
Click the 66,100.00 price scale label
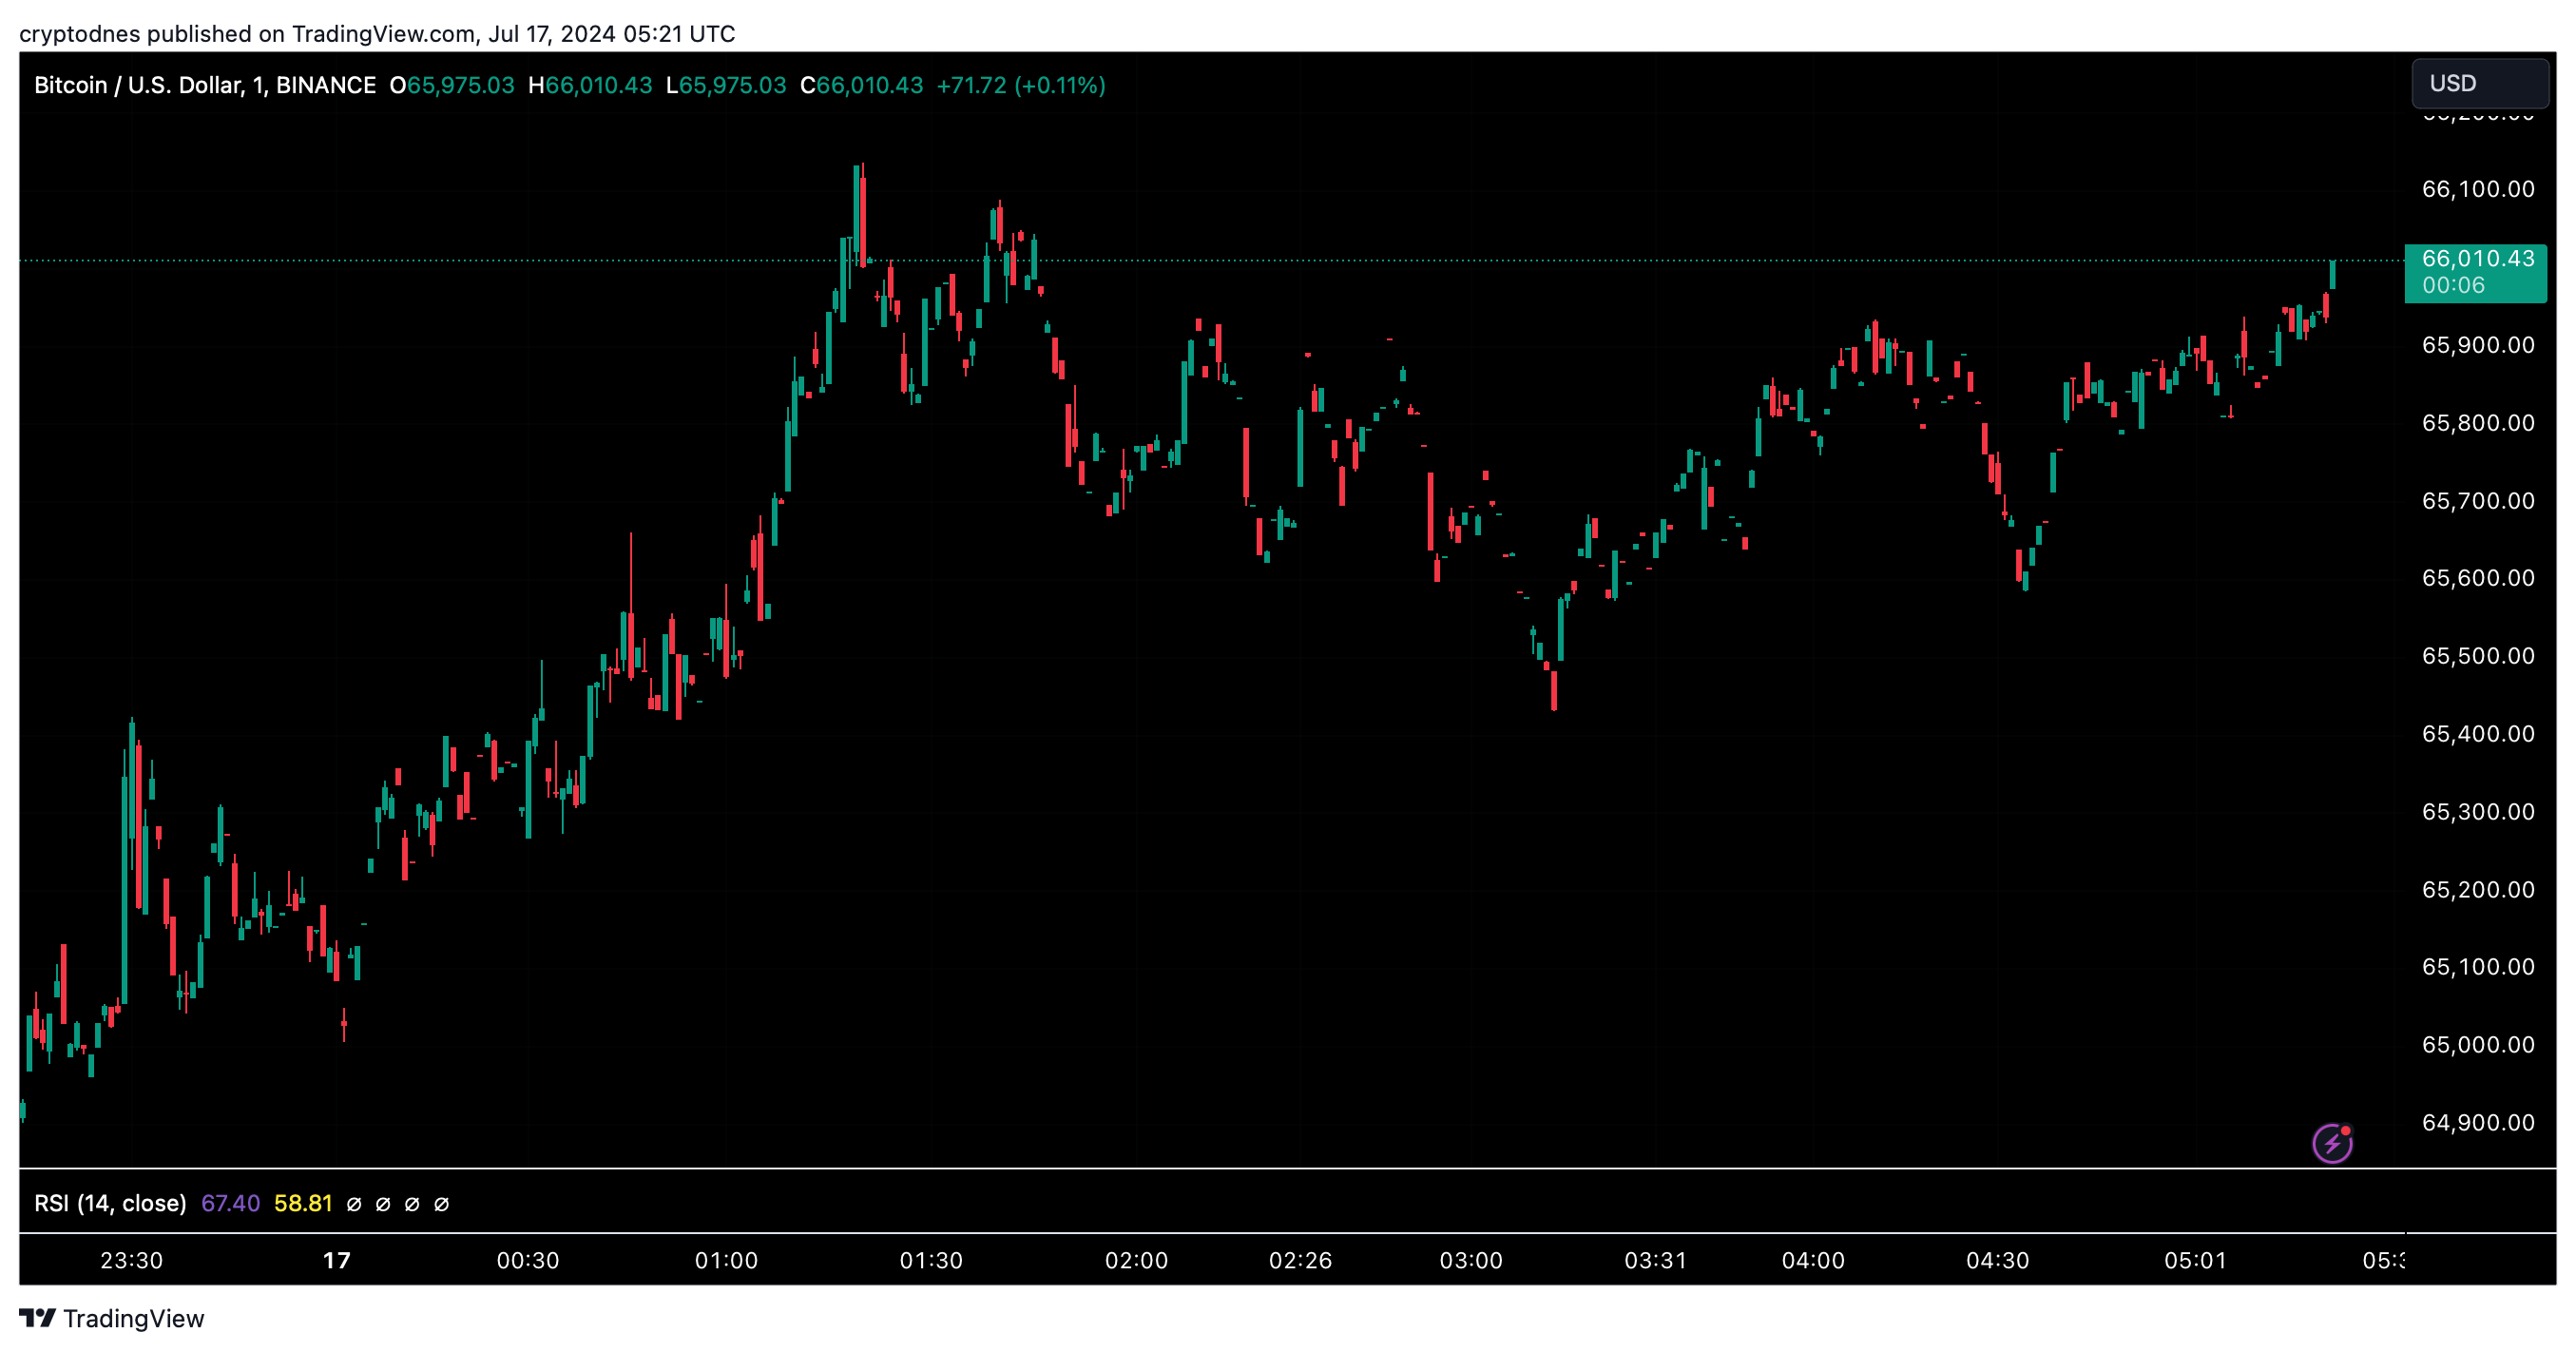2477,189
